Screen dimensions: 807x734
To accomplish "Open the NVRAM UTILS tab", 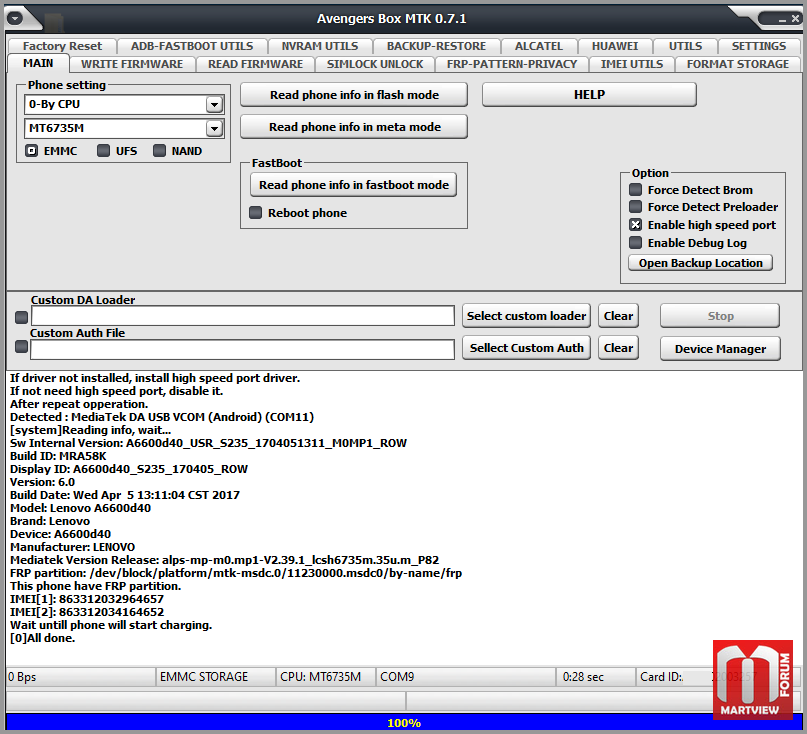I will coord(320,46).
